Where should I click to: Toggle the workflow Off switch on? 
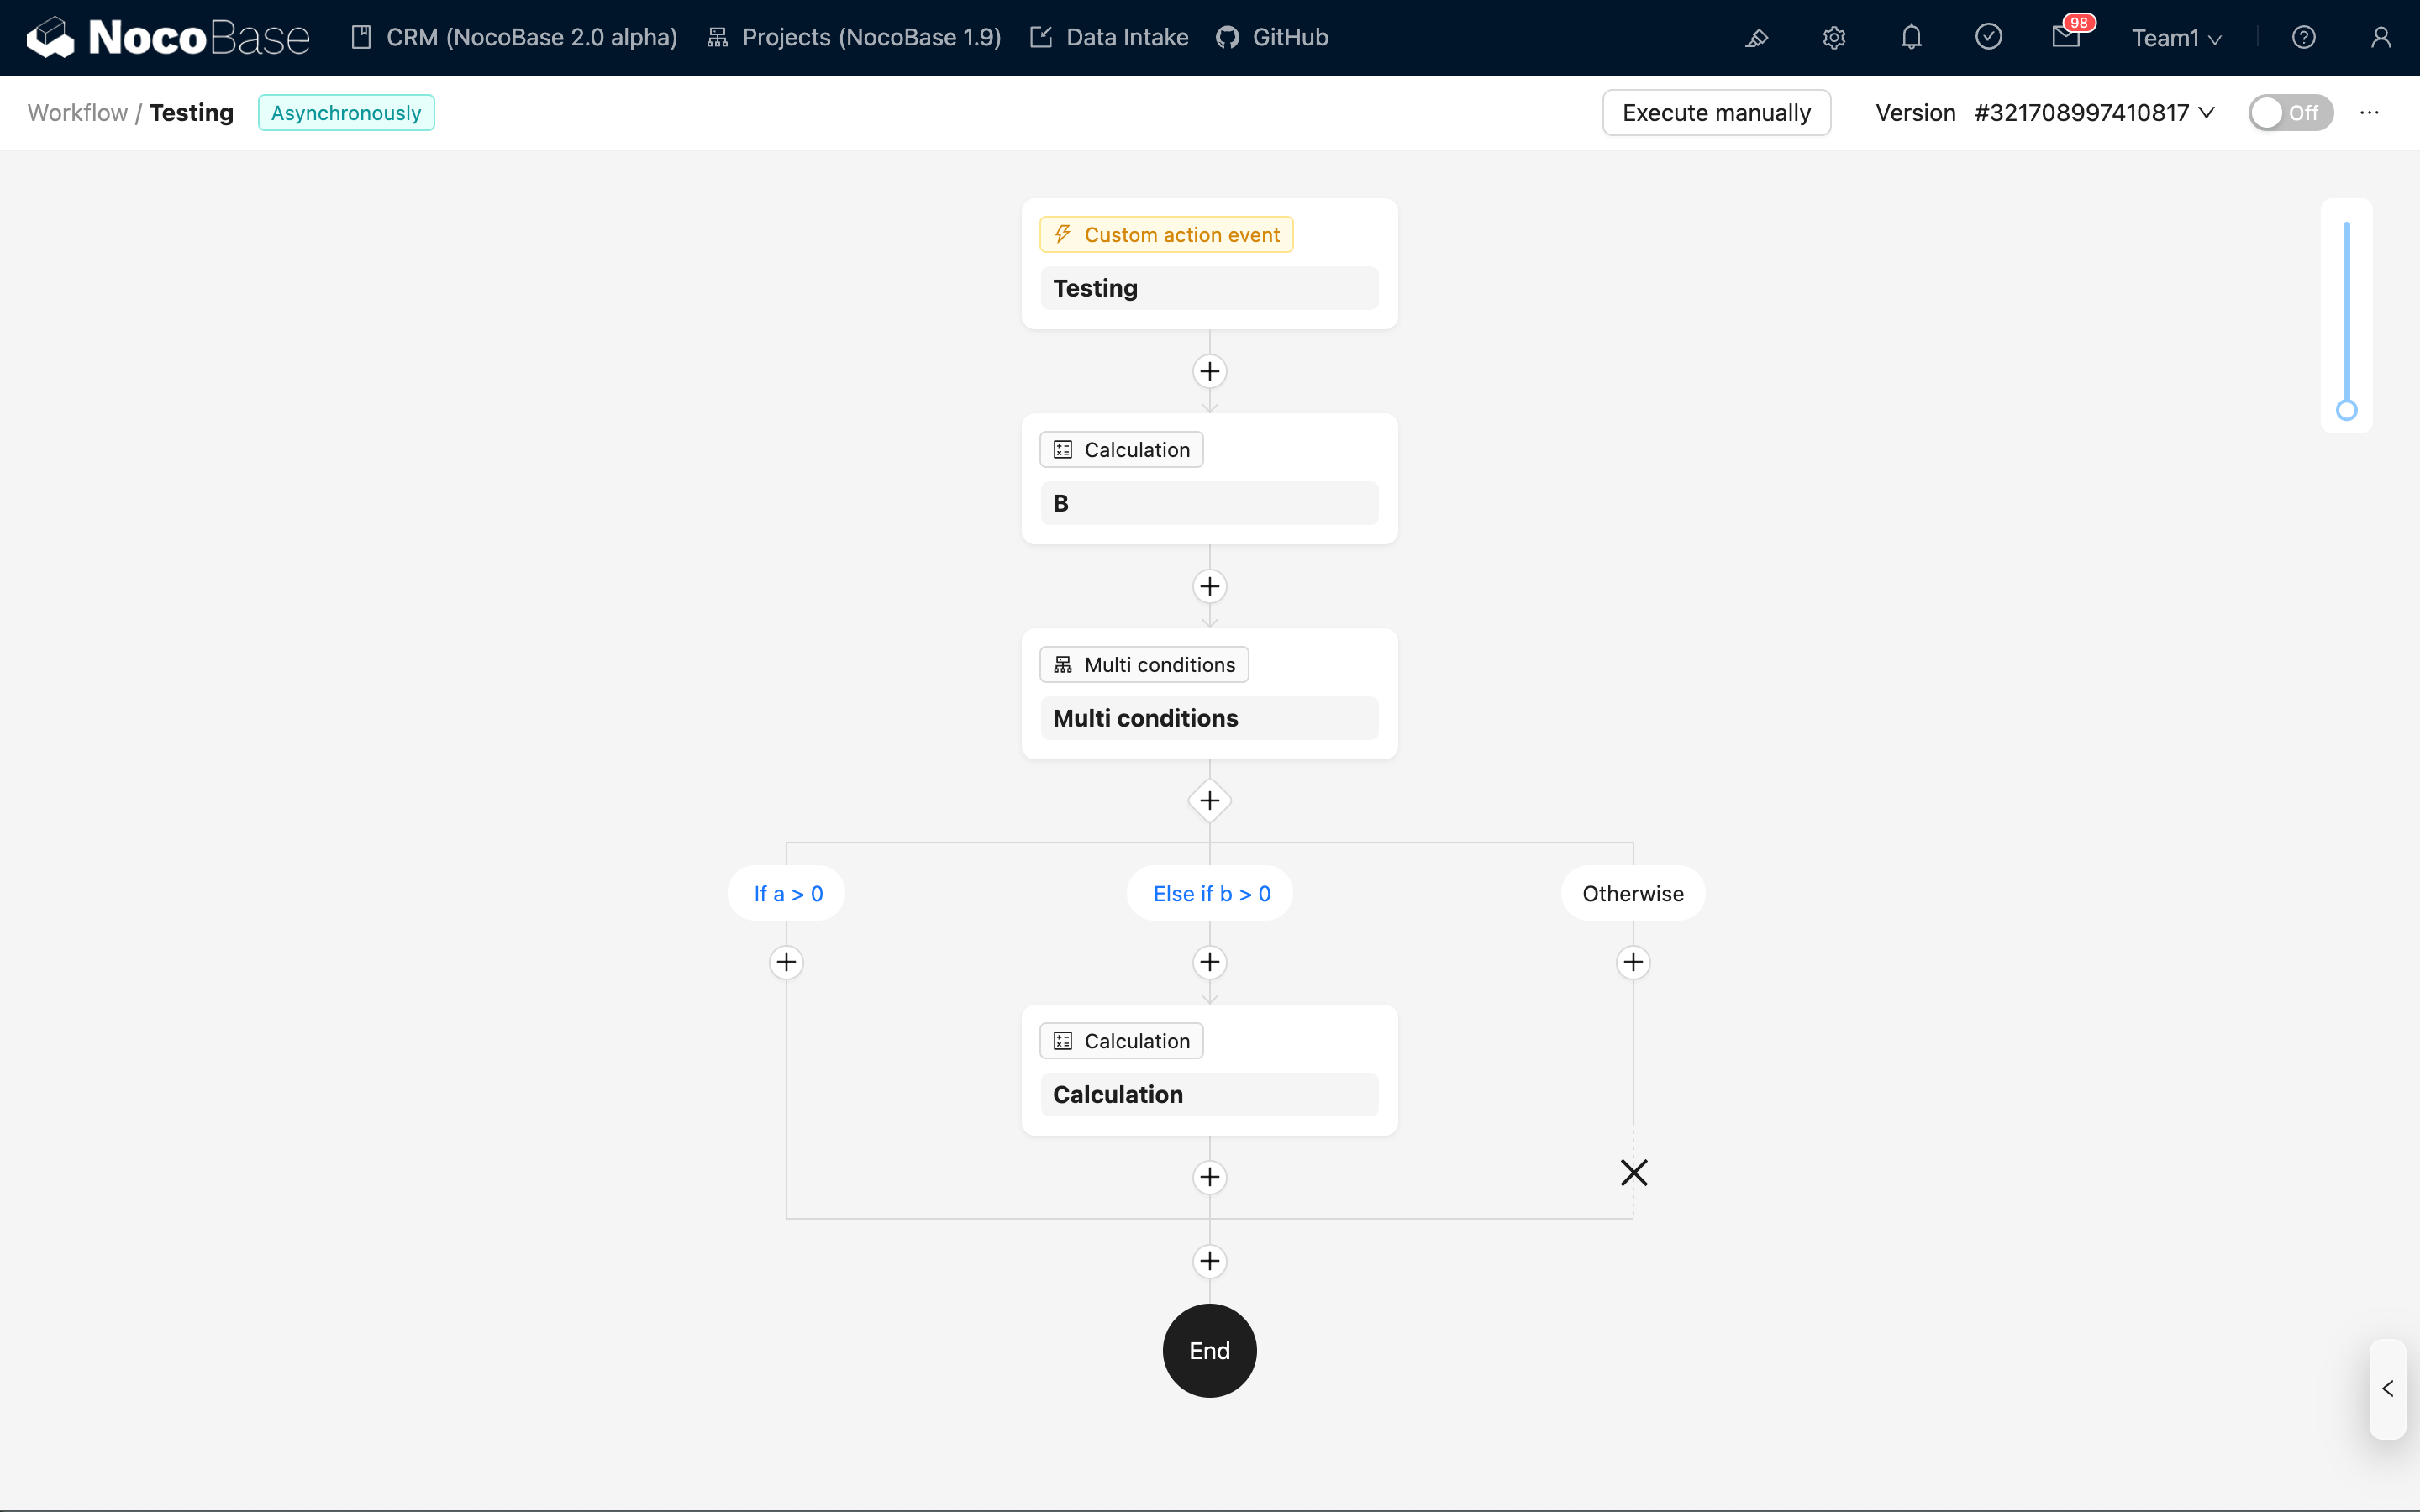2290,113
